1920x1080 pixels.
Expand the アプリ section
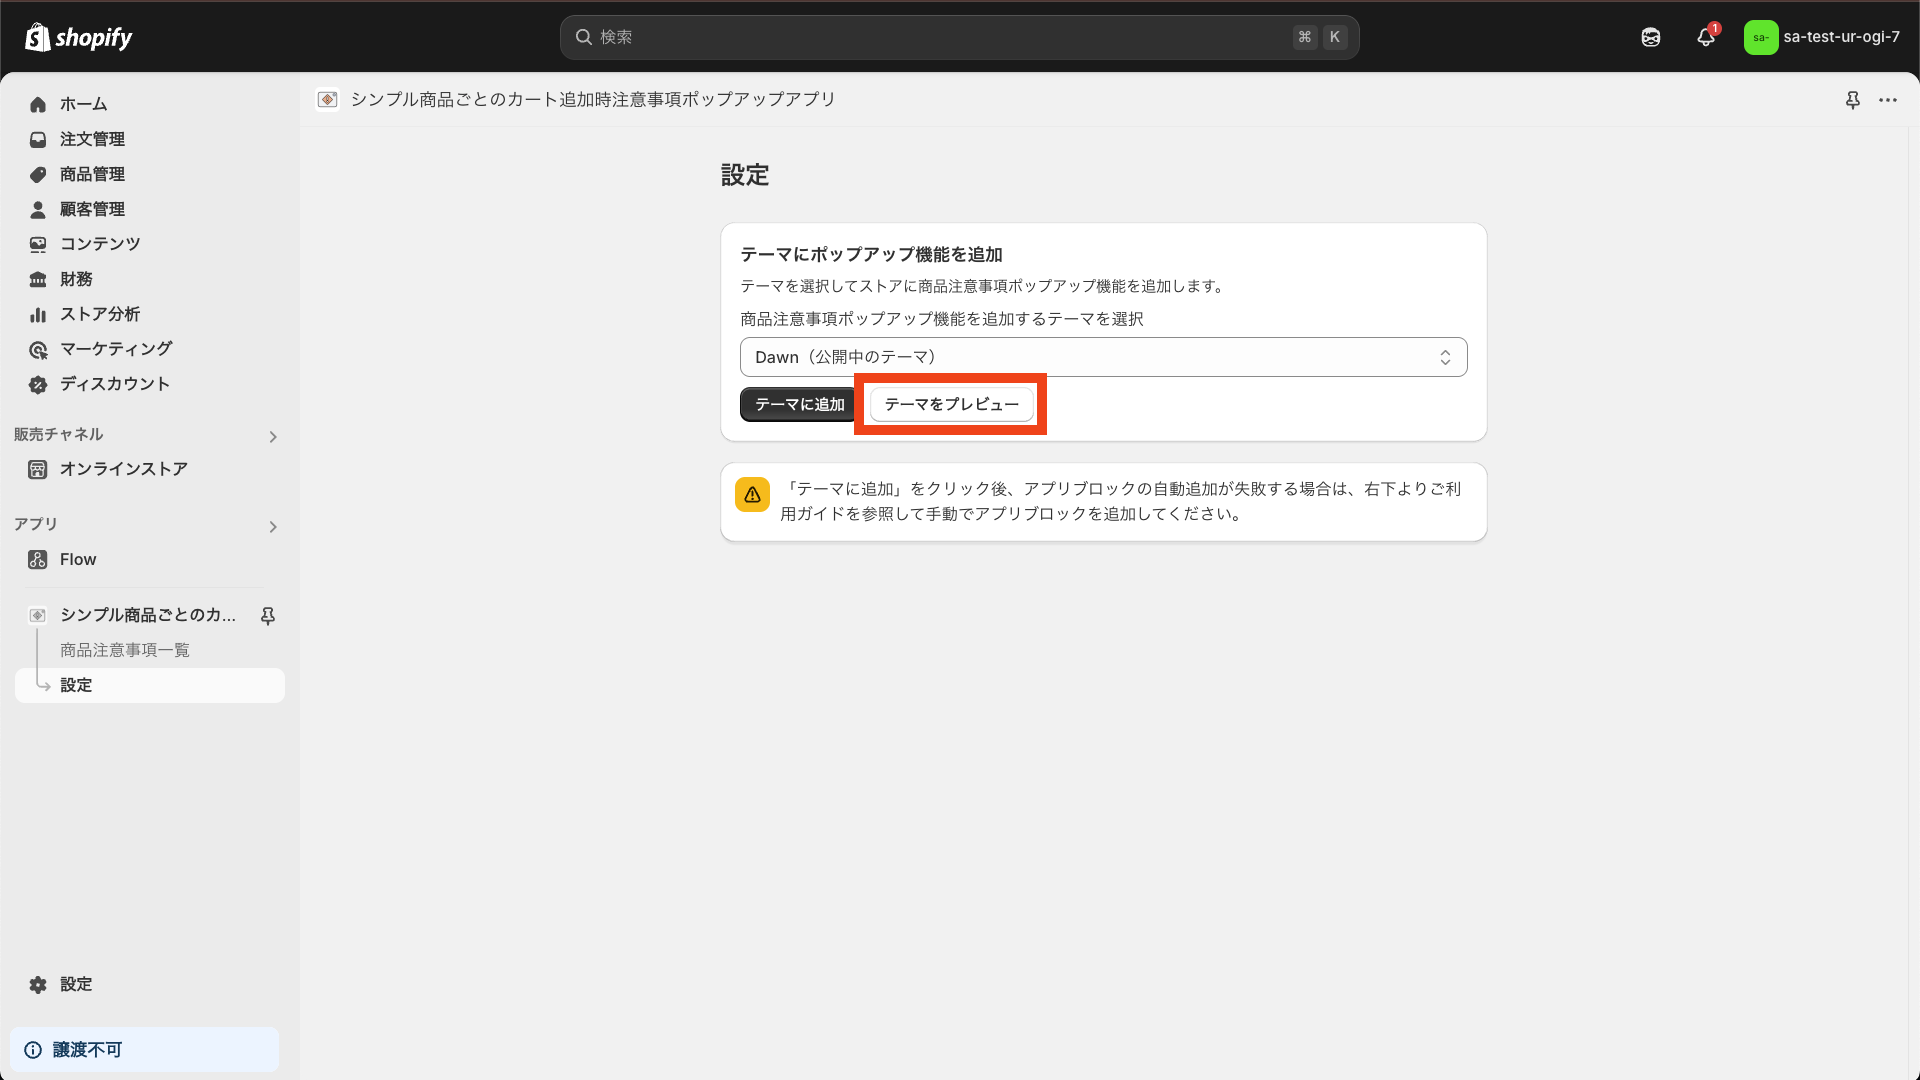272,527
